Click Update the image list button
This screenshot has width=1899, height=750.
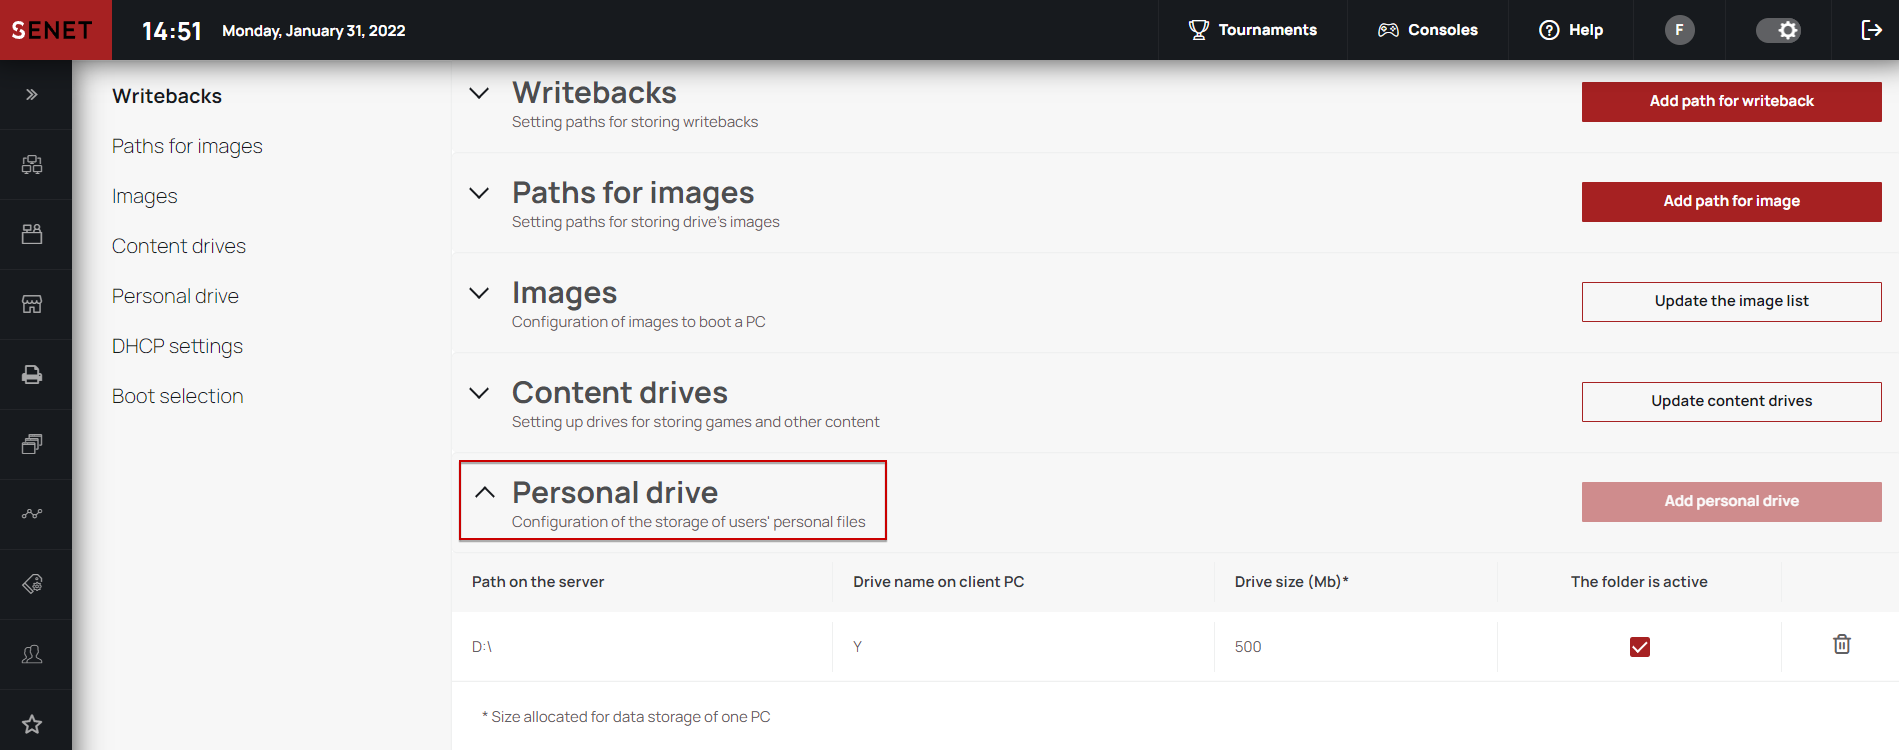pos(1731,301)
